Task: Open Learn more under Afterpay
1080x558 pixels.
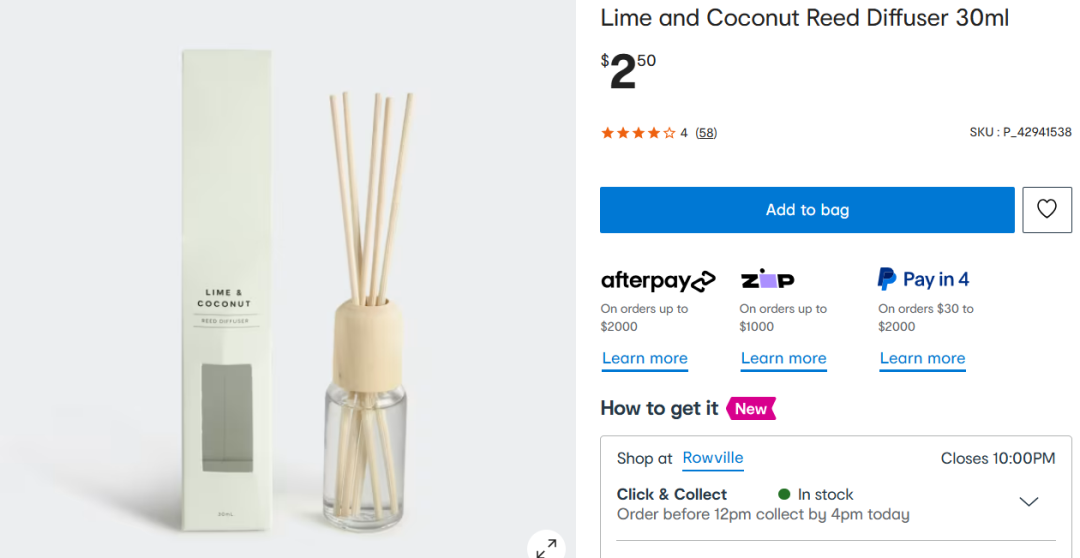Action: pyautogui.click(x=644, y=358)
